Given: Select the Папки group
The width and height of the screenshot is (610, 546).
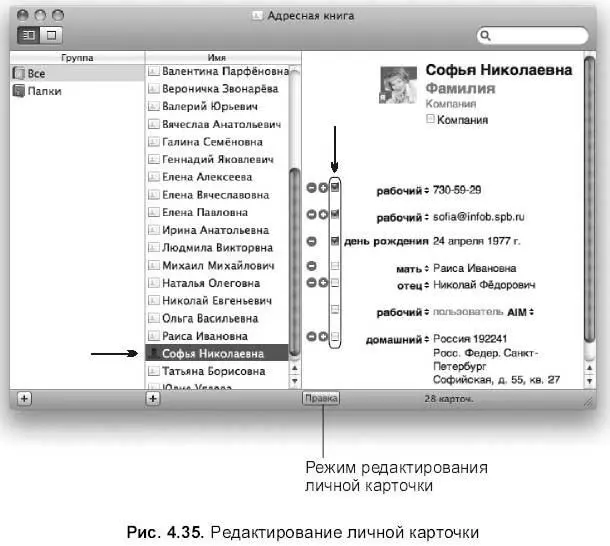Looking at the screenshot, I should coord(77,91).
